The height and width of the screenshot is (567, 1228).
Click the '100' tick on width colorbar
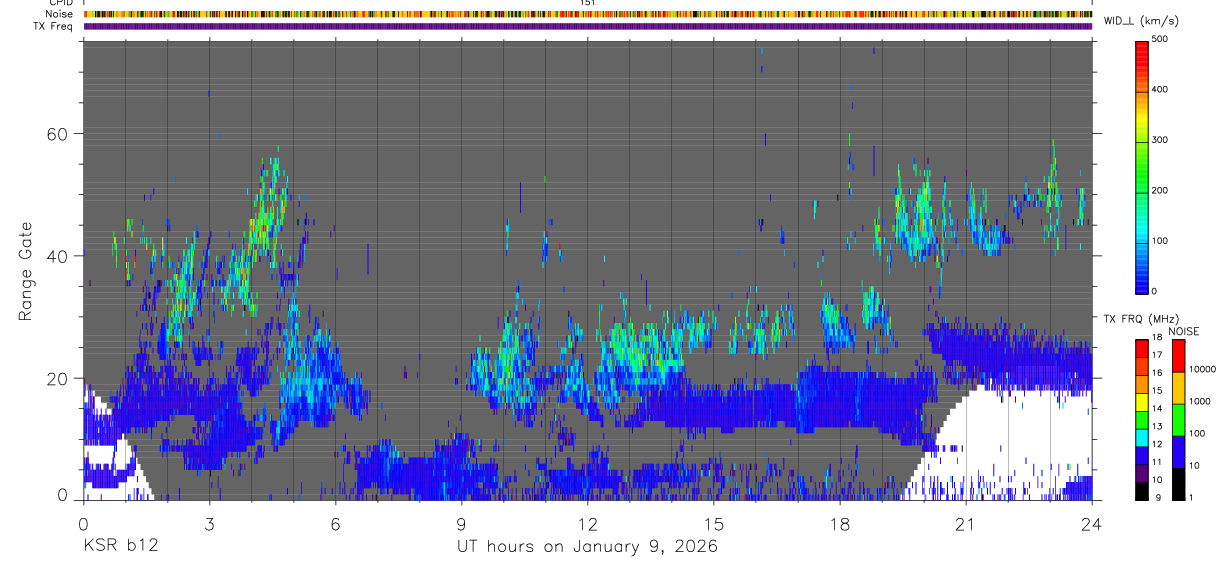(1161, 241)
